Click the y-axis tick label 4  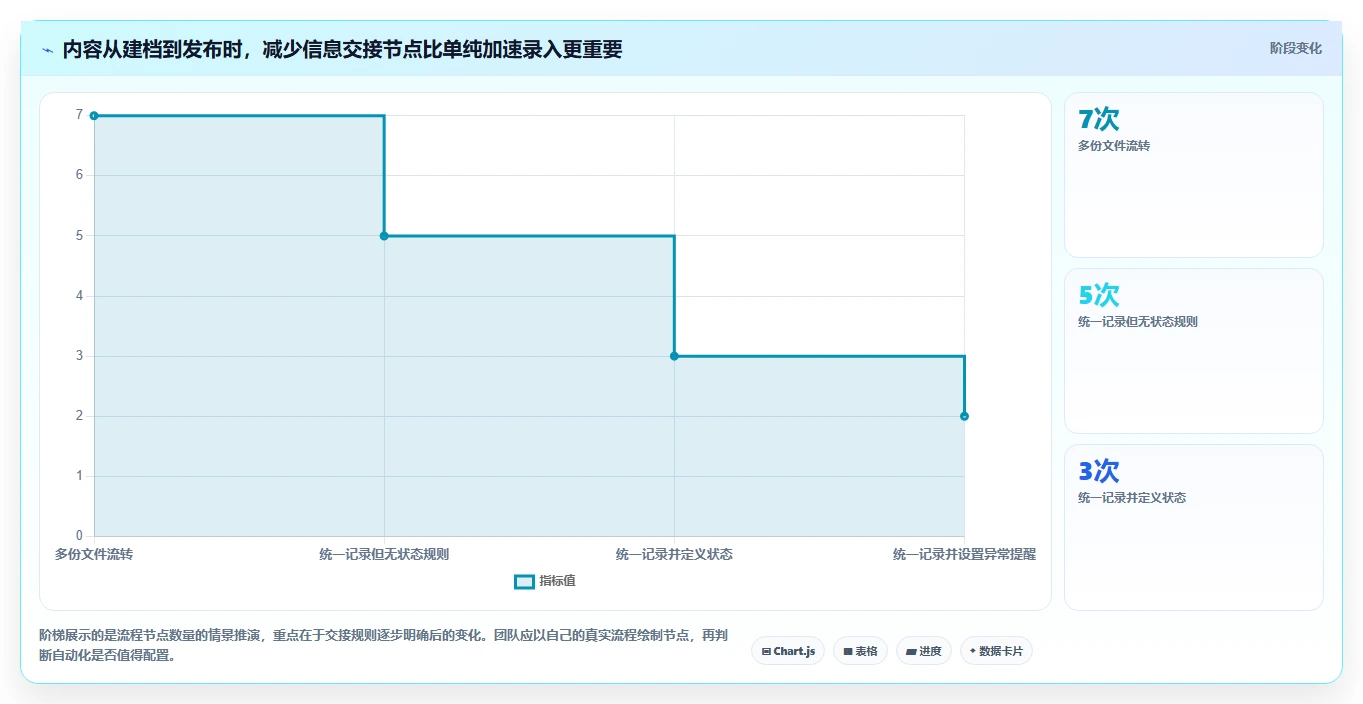point(79,295)
